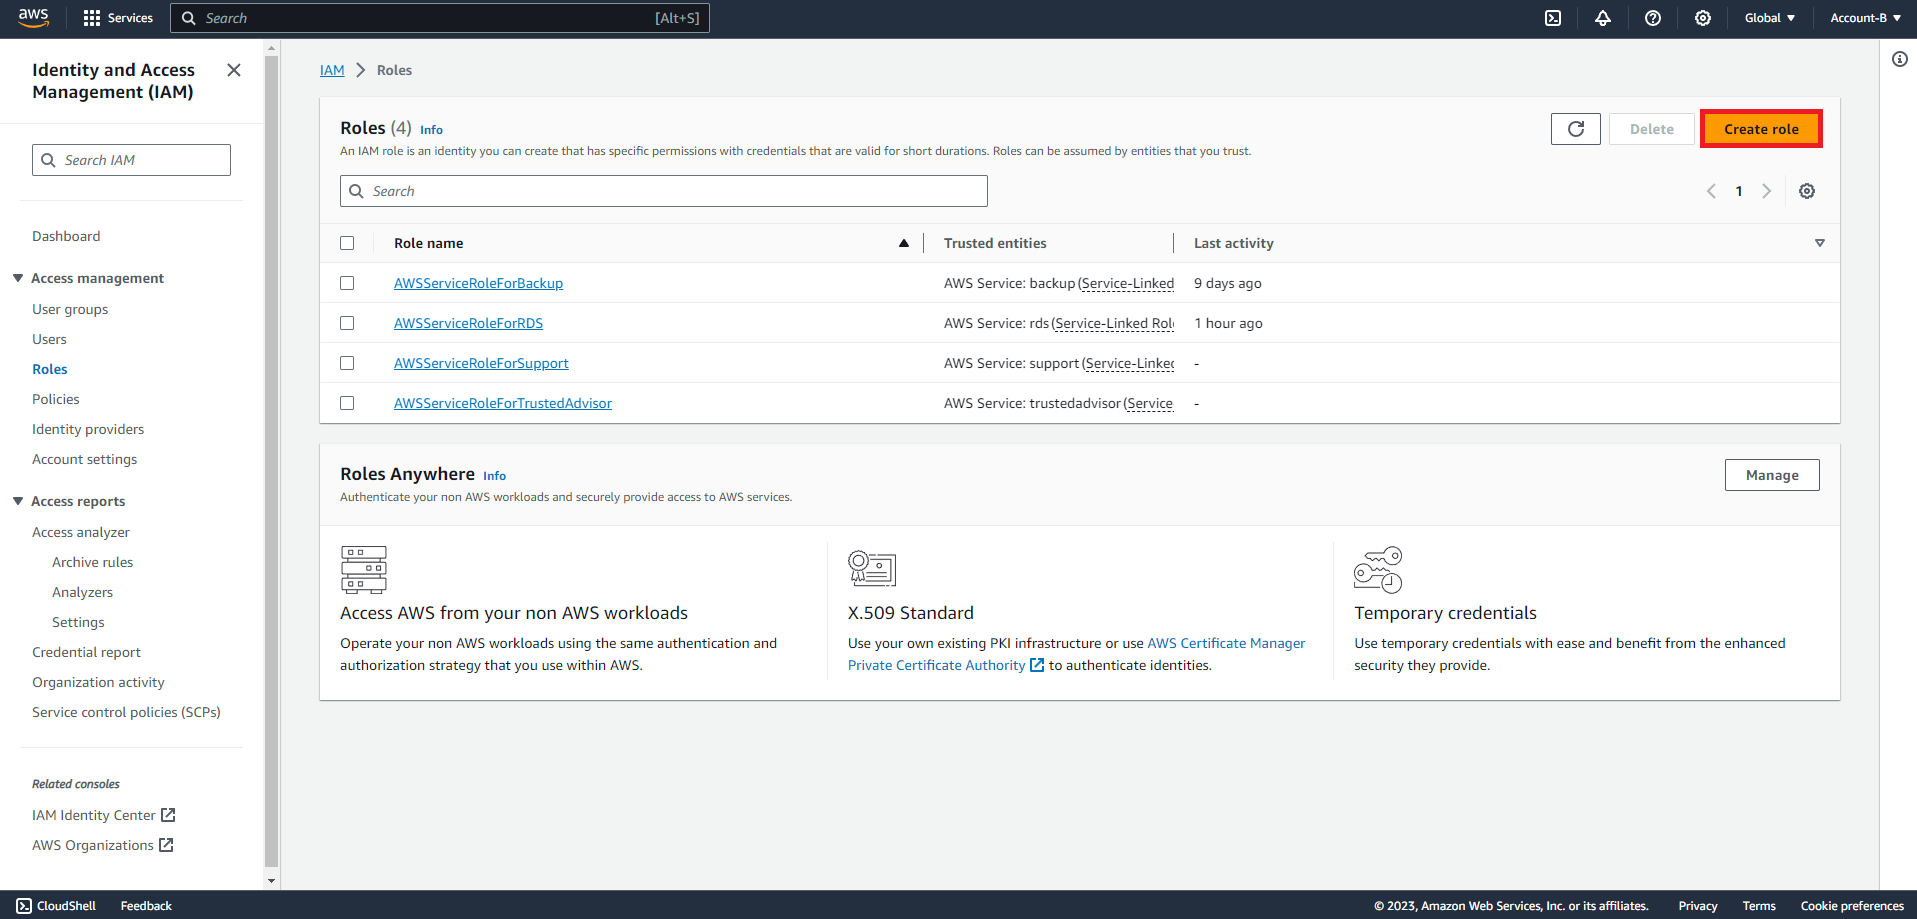Click the IAM breadcrumb link
This screenshot has width=1917, height=919.
click(x=332, y=70)
